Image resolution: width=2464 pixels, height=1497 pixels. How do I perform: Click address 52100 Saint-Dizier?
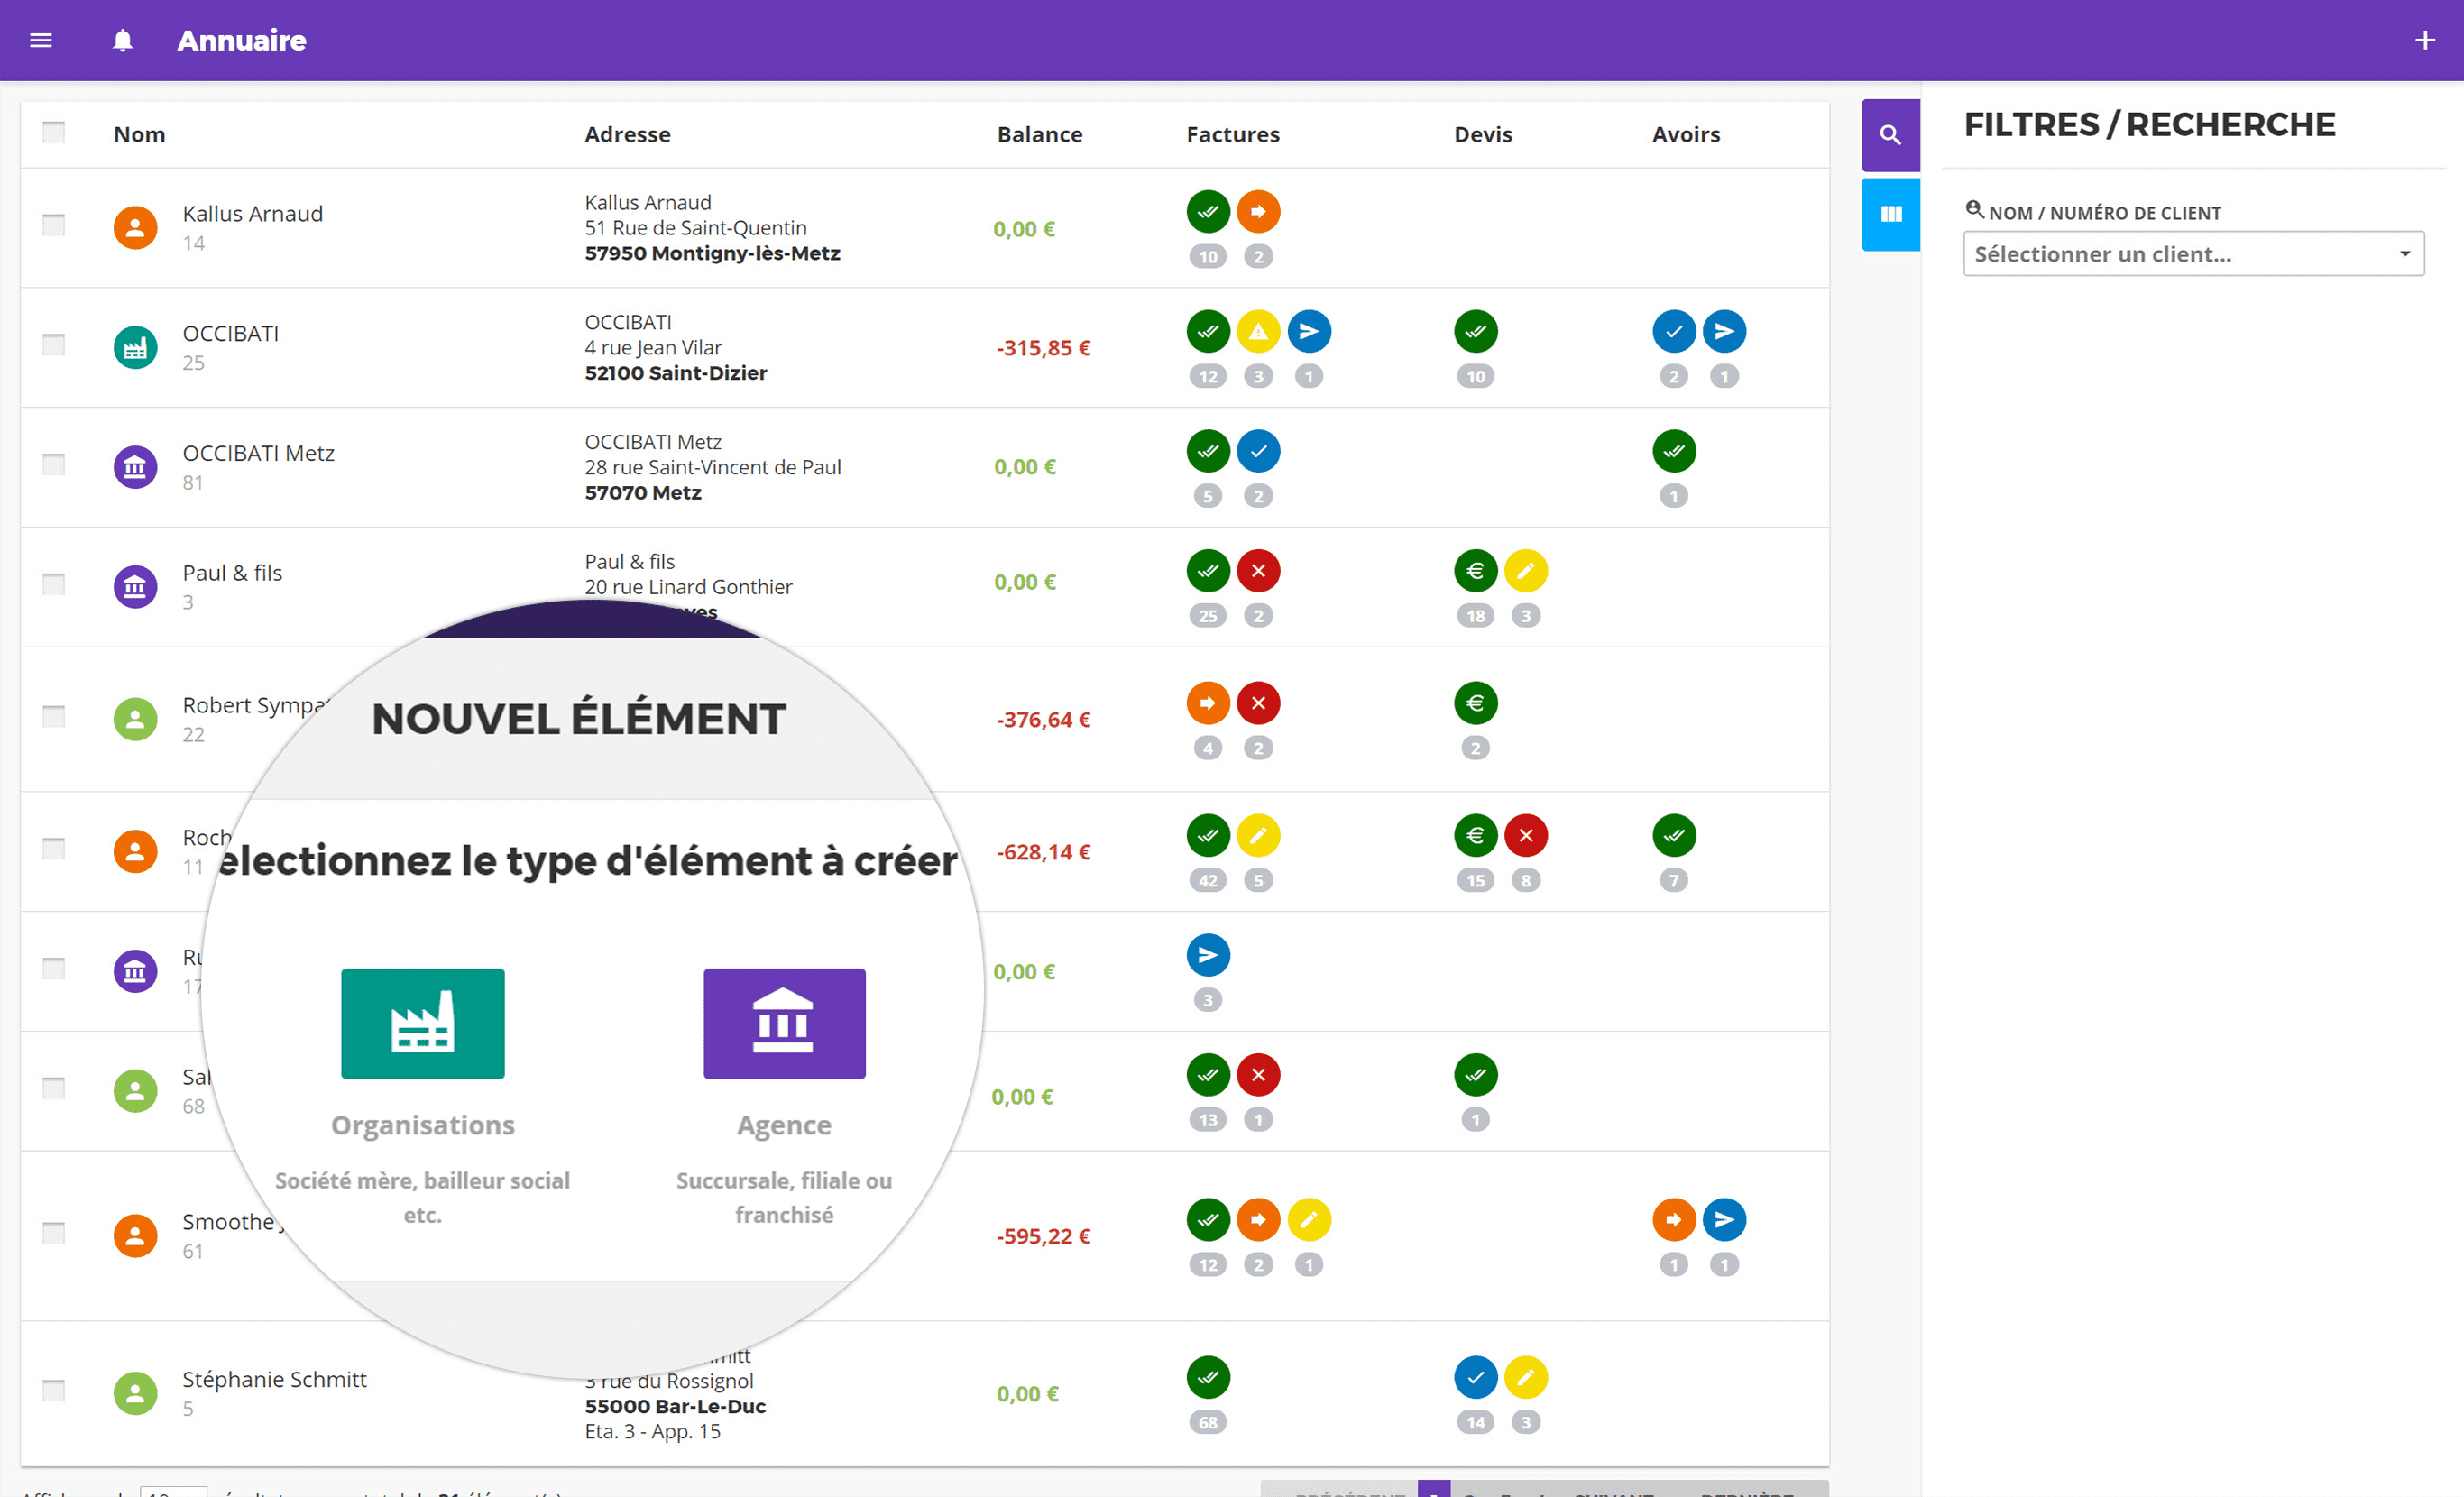[x=675, y=373]
